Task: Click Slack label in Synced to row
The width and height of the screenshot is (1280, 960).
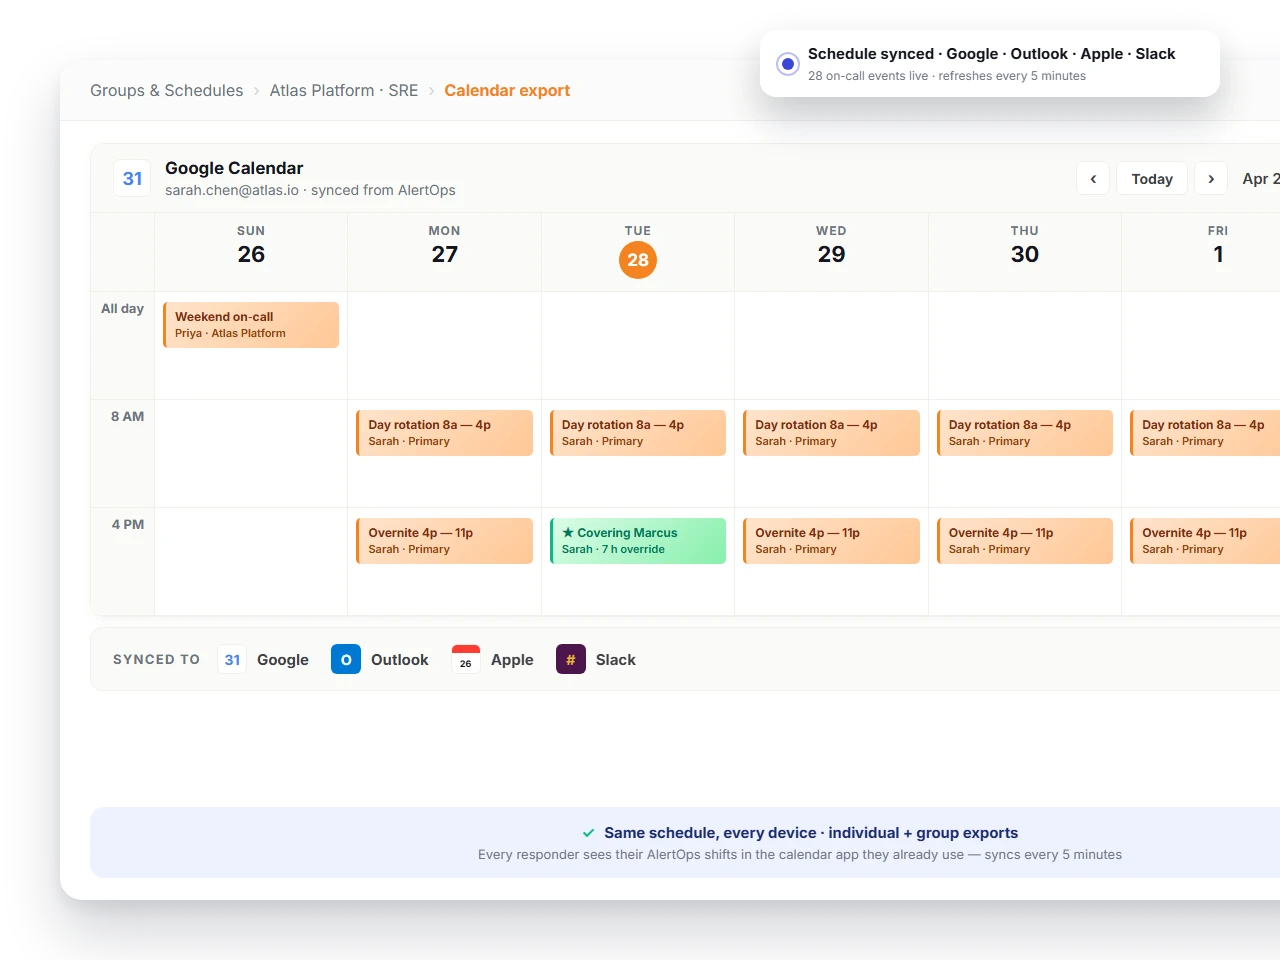Action: 616,660
